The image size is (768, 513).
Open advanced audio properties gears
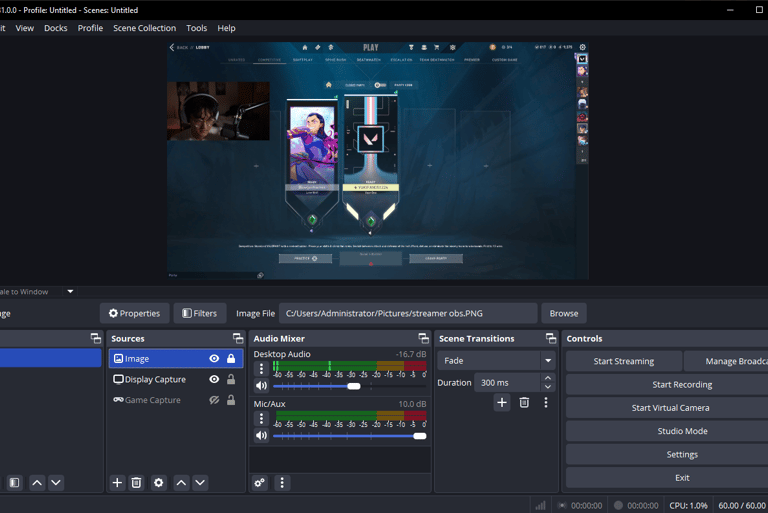coord(260,483)
